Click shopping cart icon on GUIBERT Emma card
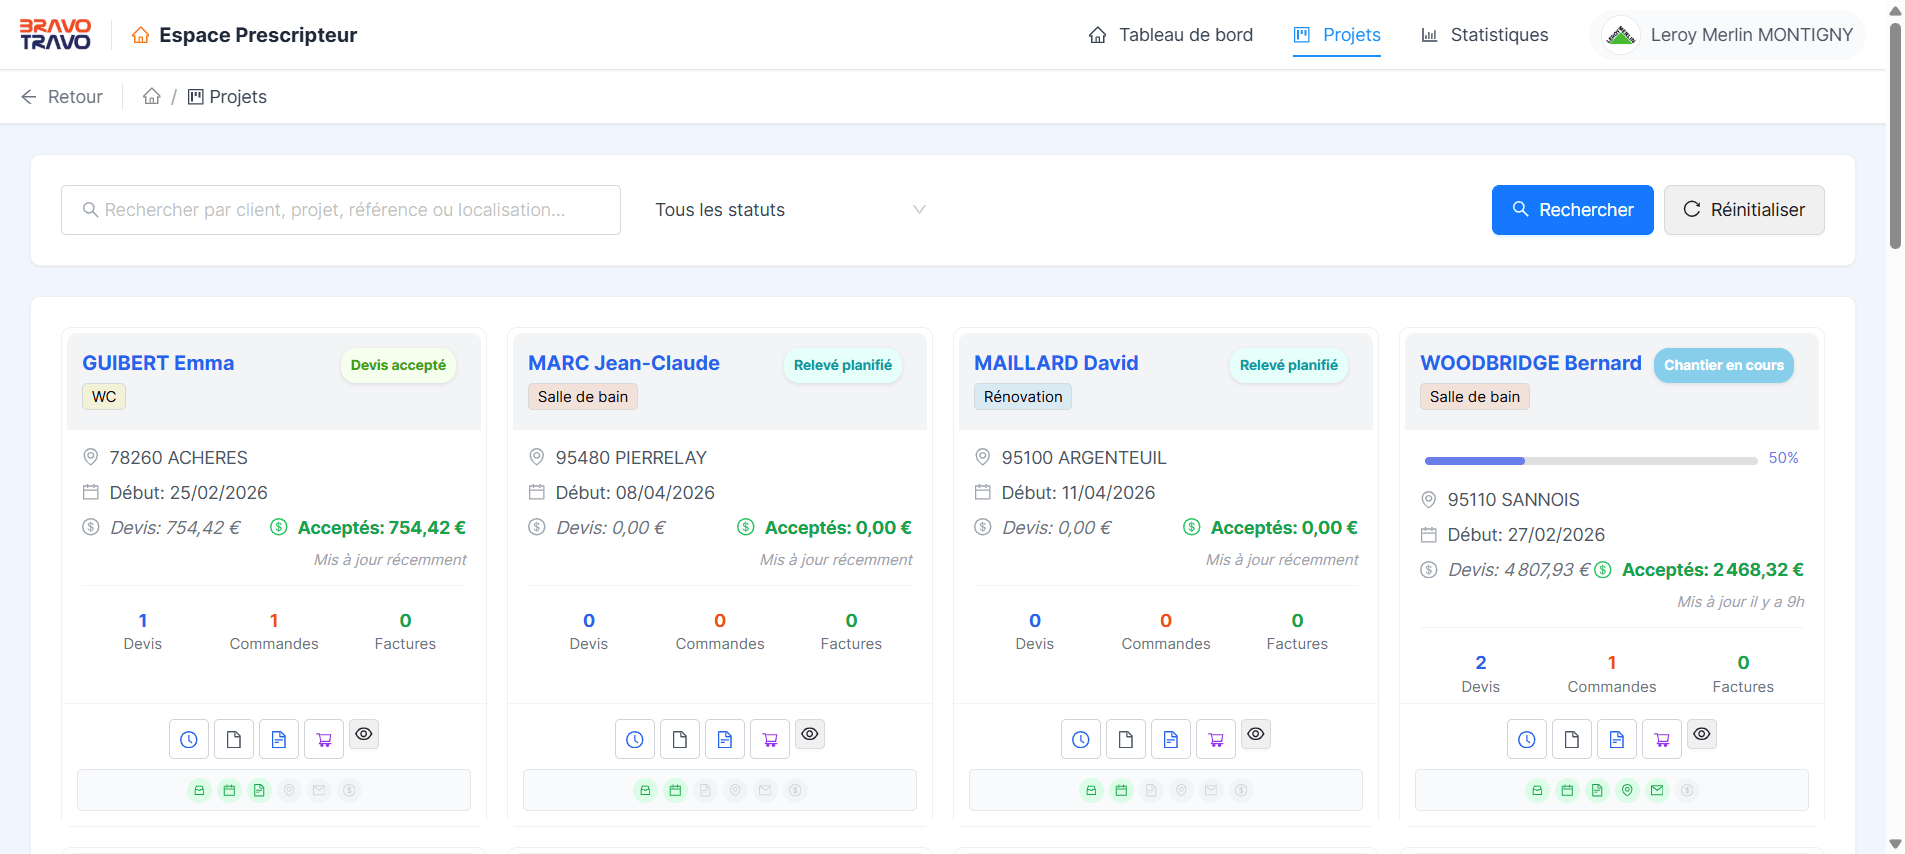This screenshot has height=854, width=1905. (324, 739)
